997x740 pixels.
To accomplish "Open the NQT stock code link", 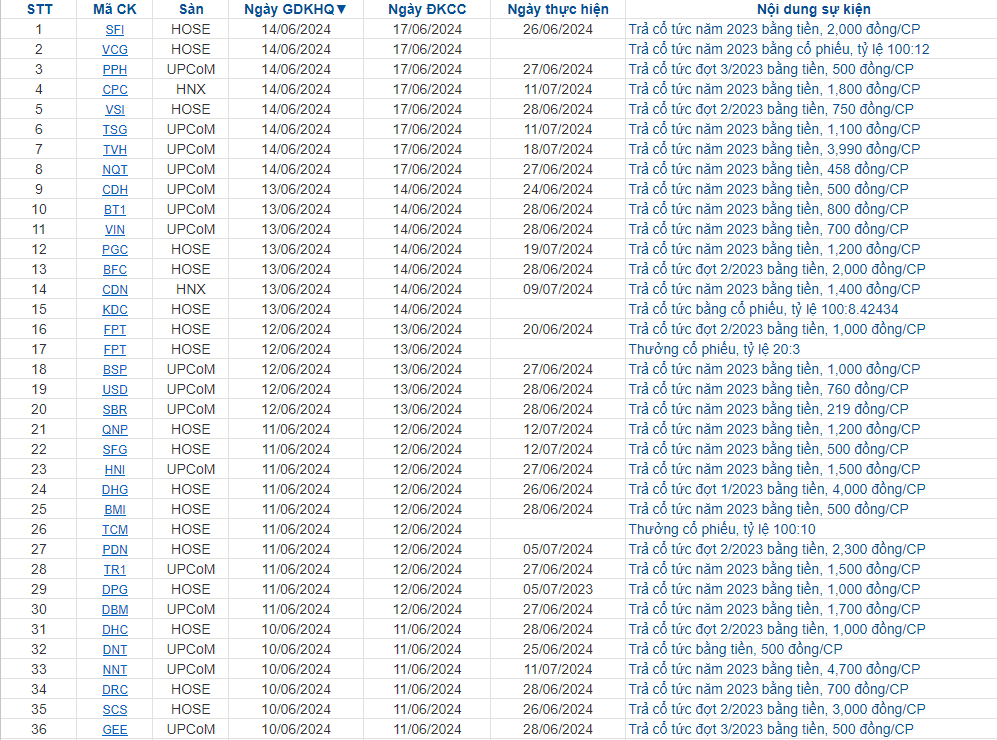I will coord(114,170).
